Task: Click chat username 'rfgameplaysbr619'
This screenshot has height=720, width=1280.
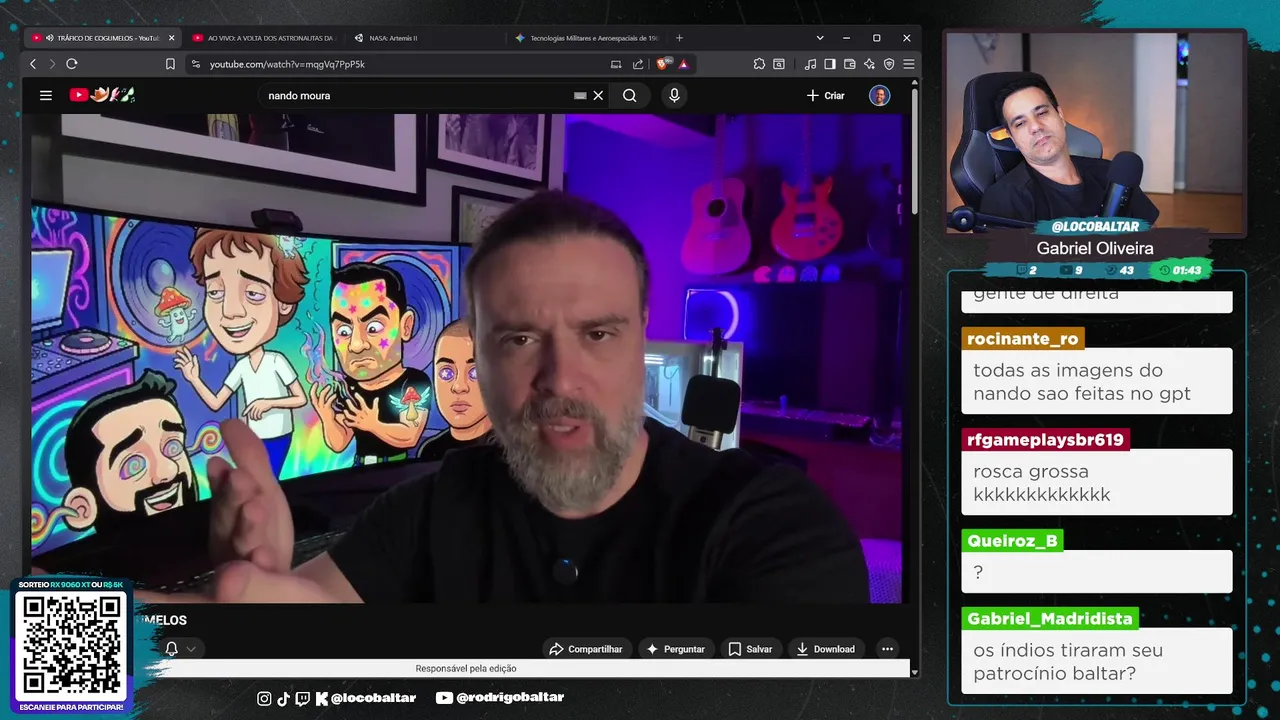Action: (x=1045, y=440)
